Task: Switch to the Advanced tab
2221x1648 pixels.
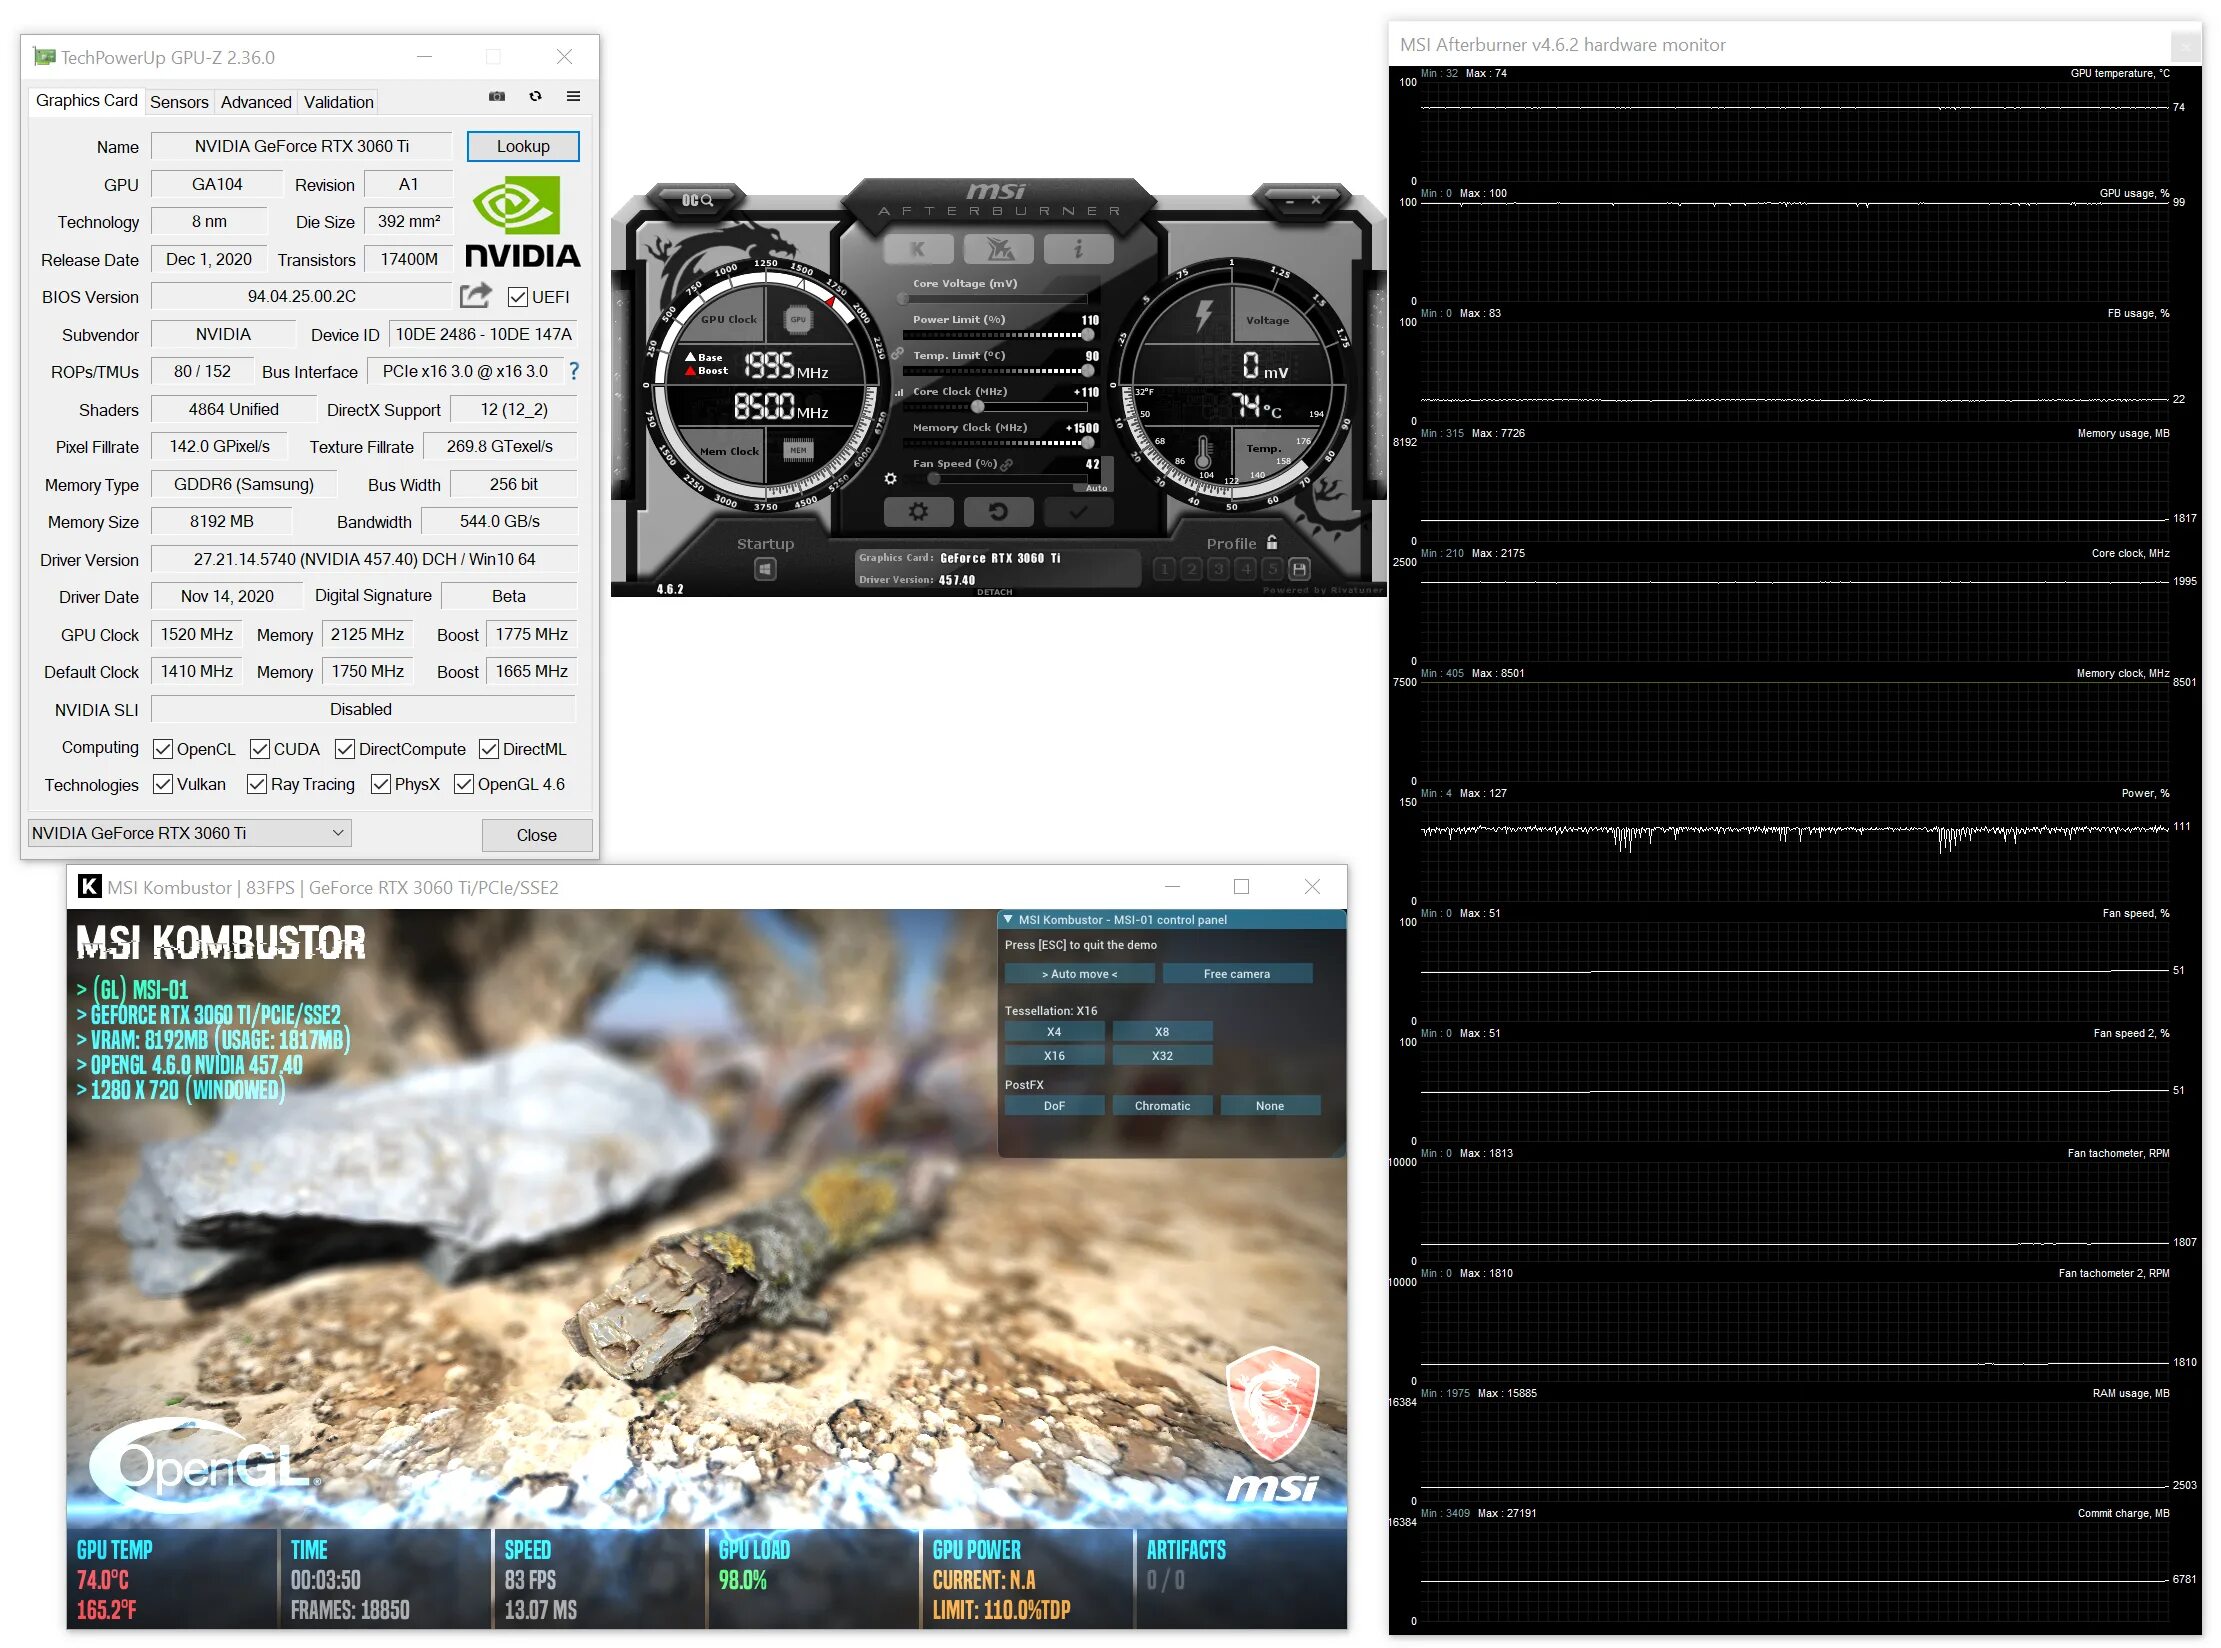Action: click(256, 102)
